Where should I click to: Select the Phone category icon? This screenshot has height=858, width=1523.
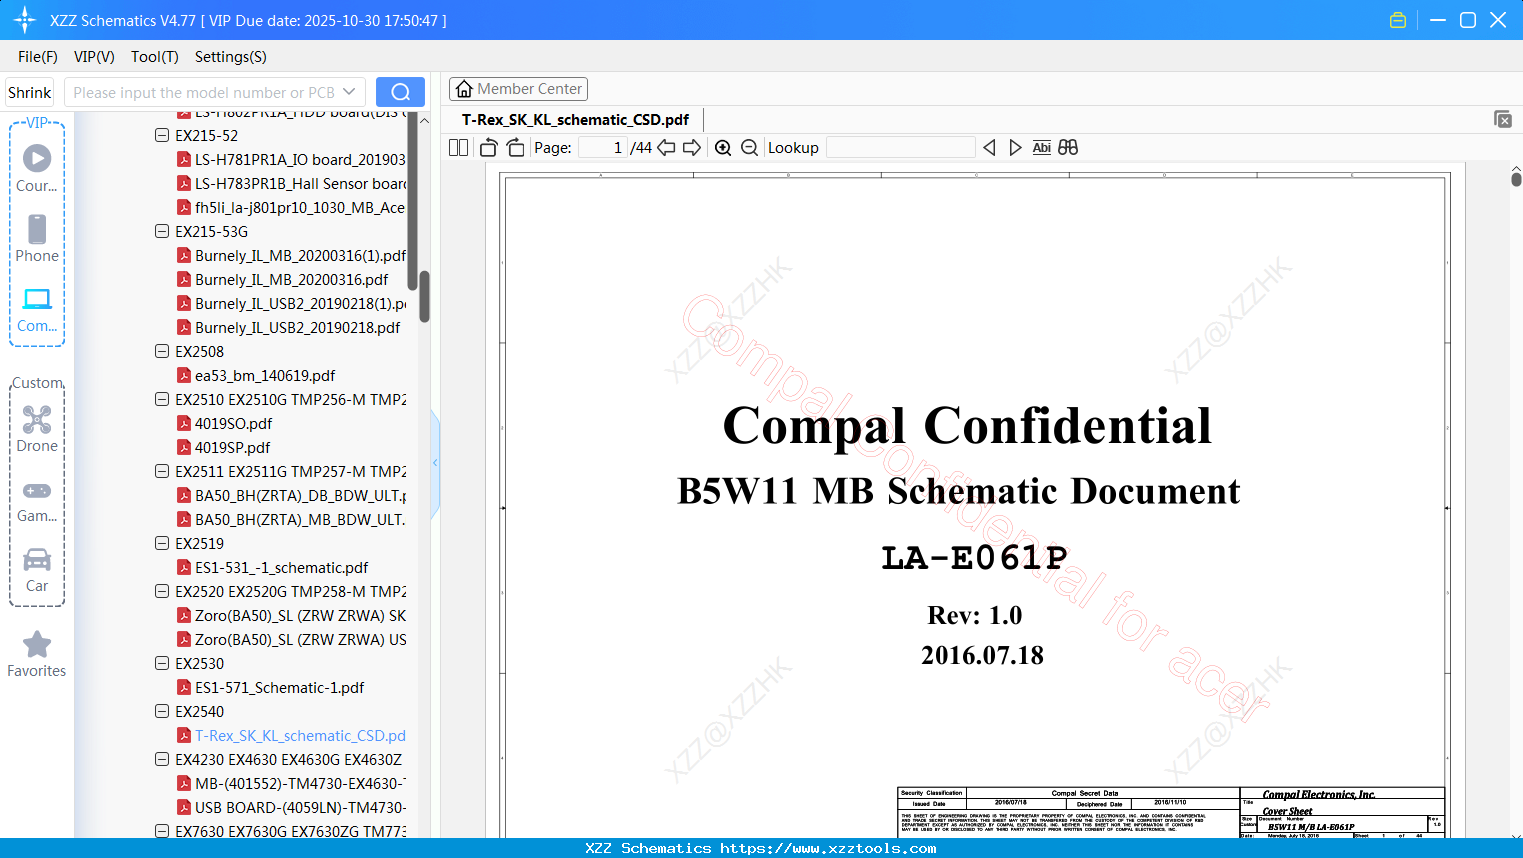[37, 229]
